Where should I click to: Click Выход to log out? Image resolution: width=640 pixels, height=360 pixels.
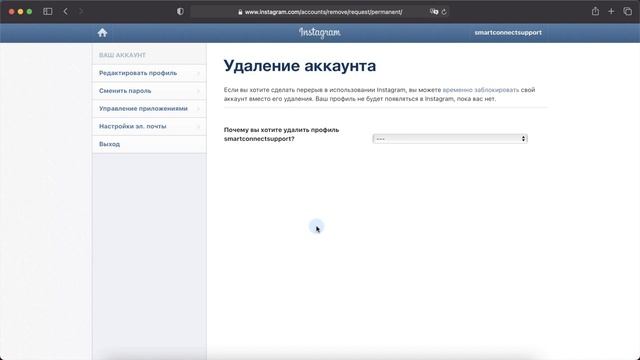tap(149, 144)
